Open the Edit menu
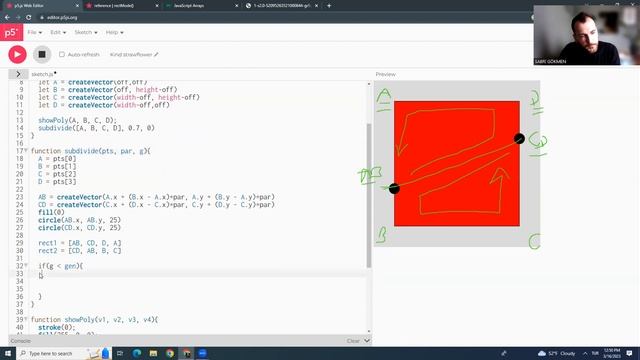Viewport: 640px width, 360px height. pos(58,32)
